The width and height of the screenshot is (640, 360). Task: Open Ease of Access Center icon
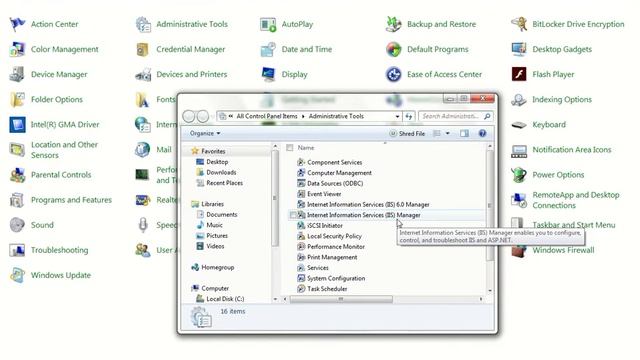[393, 75]
